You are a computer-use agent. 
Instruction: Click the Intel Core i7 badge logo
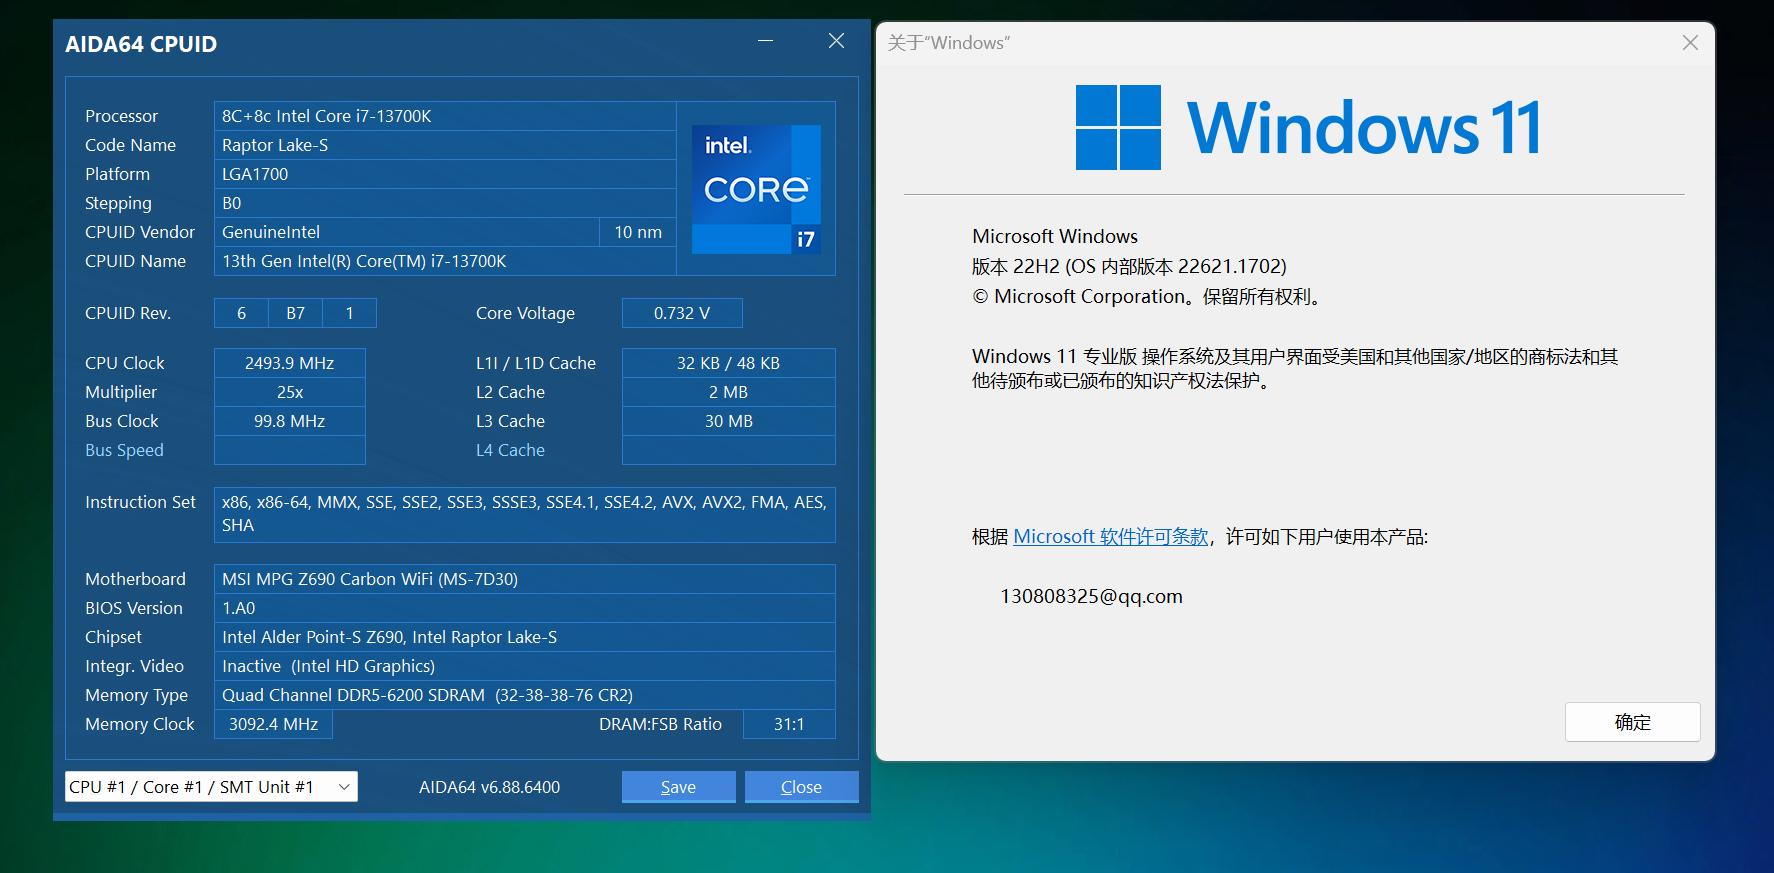pos(756,188)
